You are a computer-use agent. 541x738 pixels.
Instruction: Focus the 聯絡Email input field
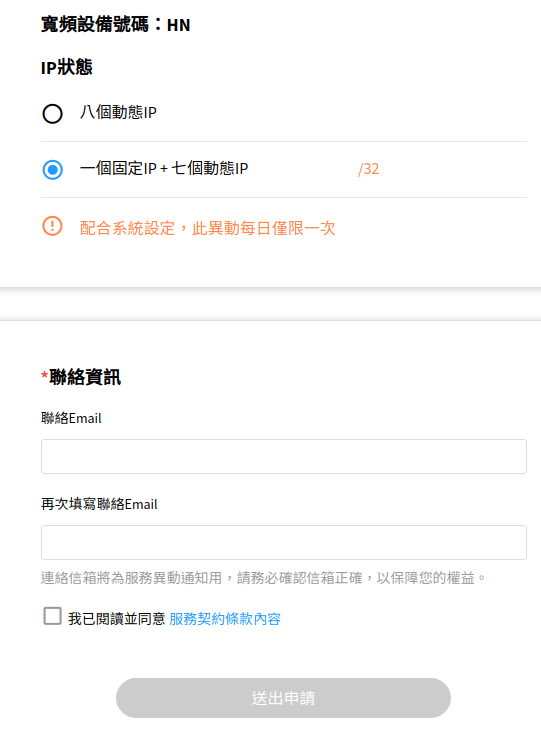[x=283, y=456]
